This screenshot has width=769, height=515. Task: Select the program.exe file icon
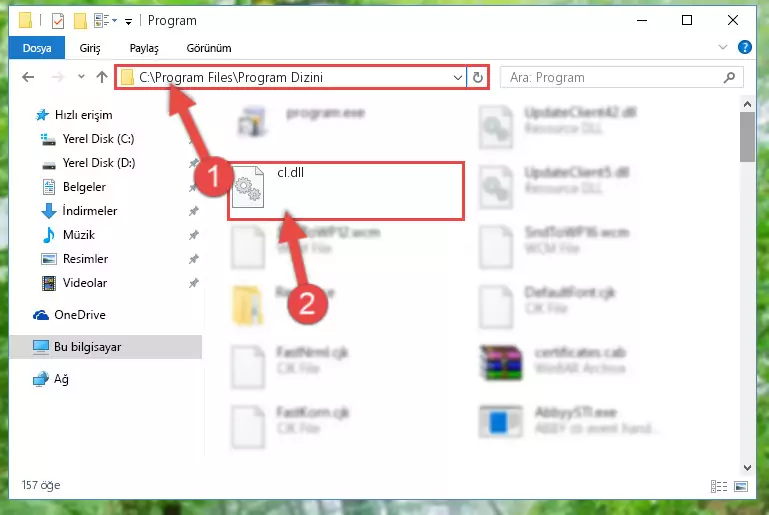[x=252, y=121]
